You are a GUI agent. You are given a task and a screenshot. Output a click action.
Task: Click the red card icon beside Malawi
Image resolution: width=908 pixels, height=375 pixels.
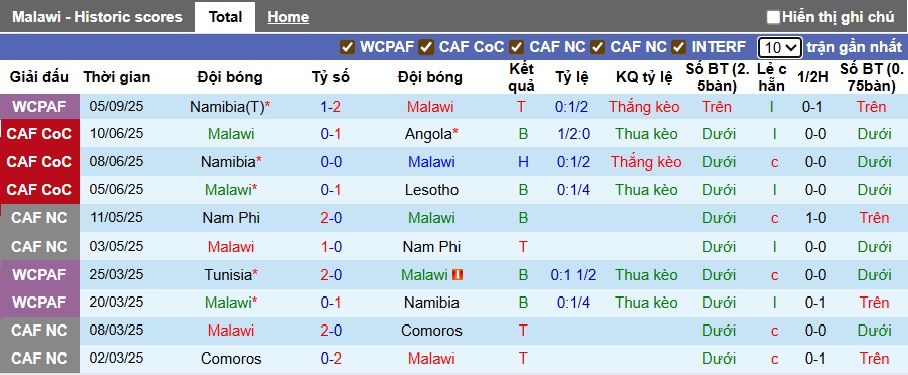[x=459, y=275]
